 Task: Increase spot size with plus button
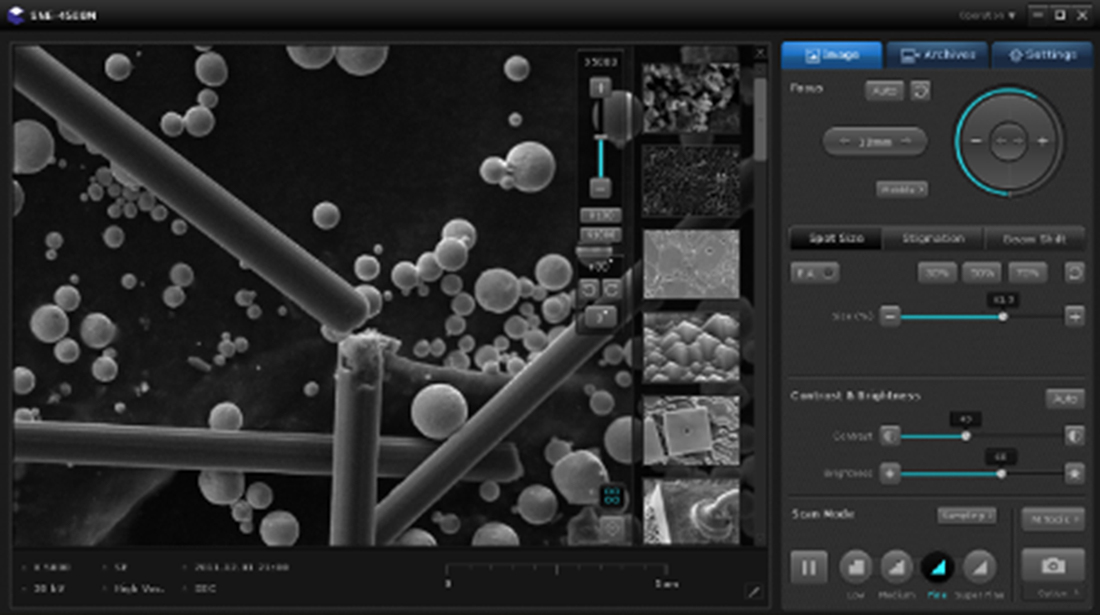(1074, 316)
